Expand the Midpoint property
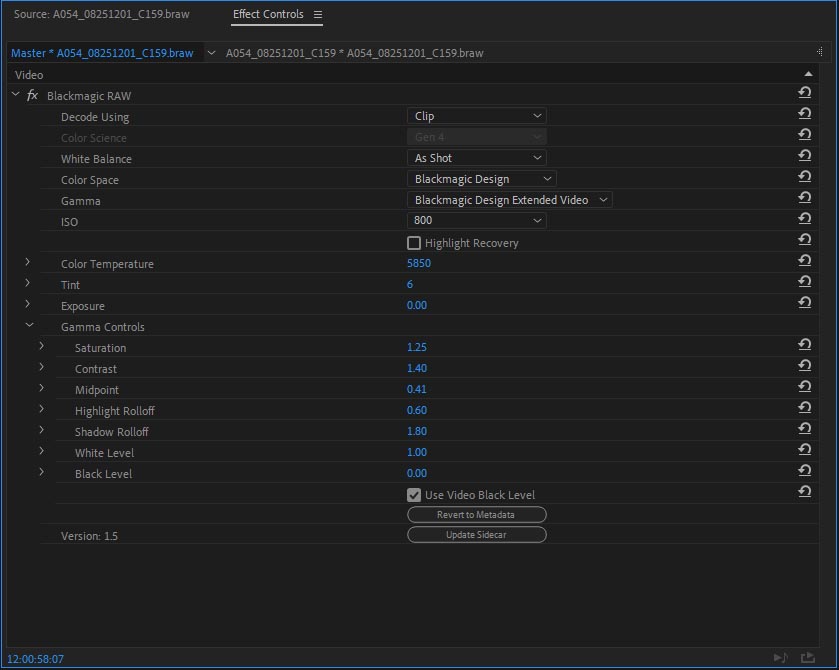This screenshot has height=670, width=839. 41,388
